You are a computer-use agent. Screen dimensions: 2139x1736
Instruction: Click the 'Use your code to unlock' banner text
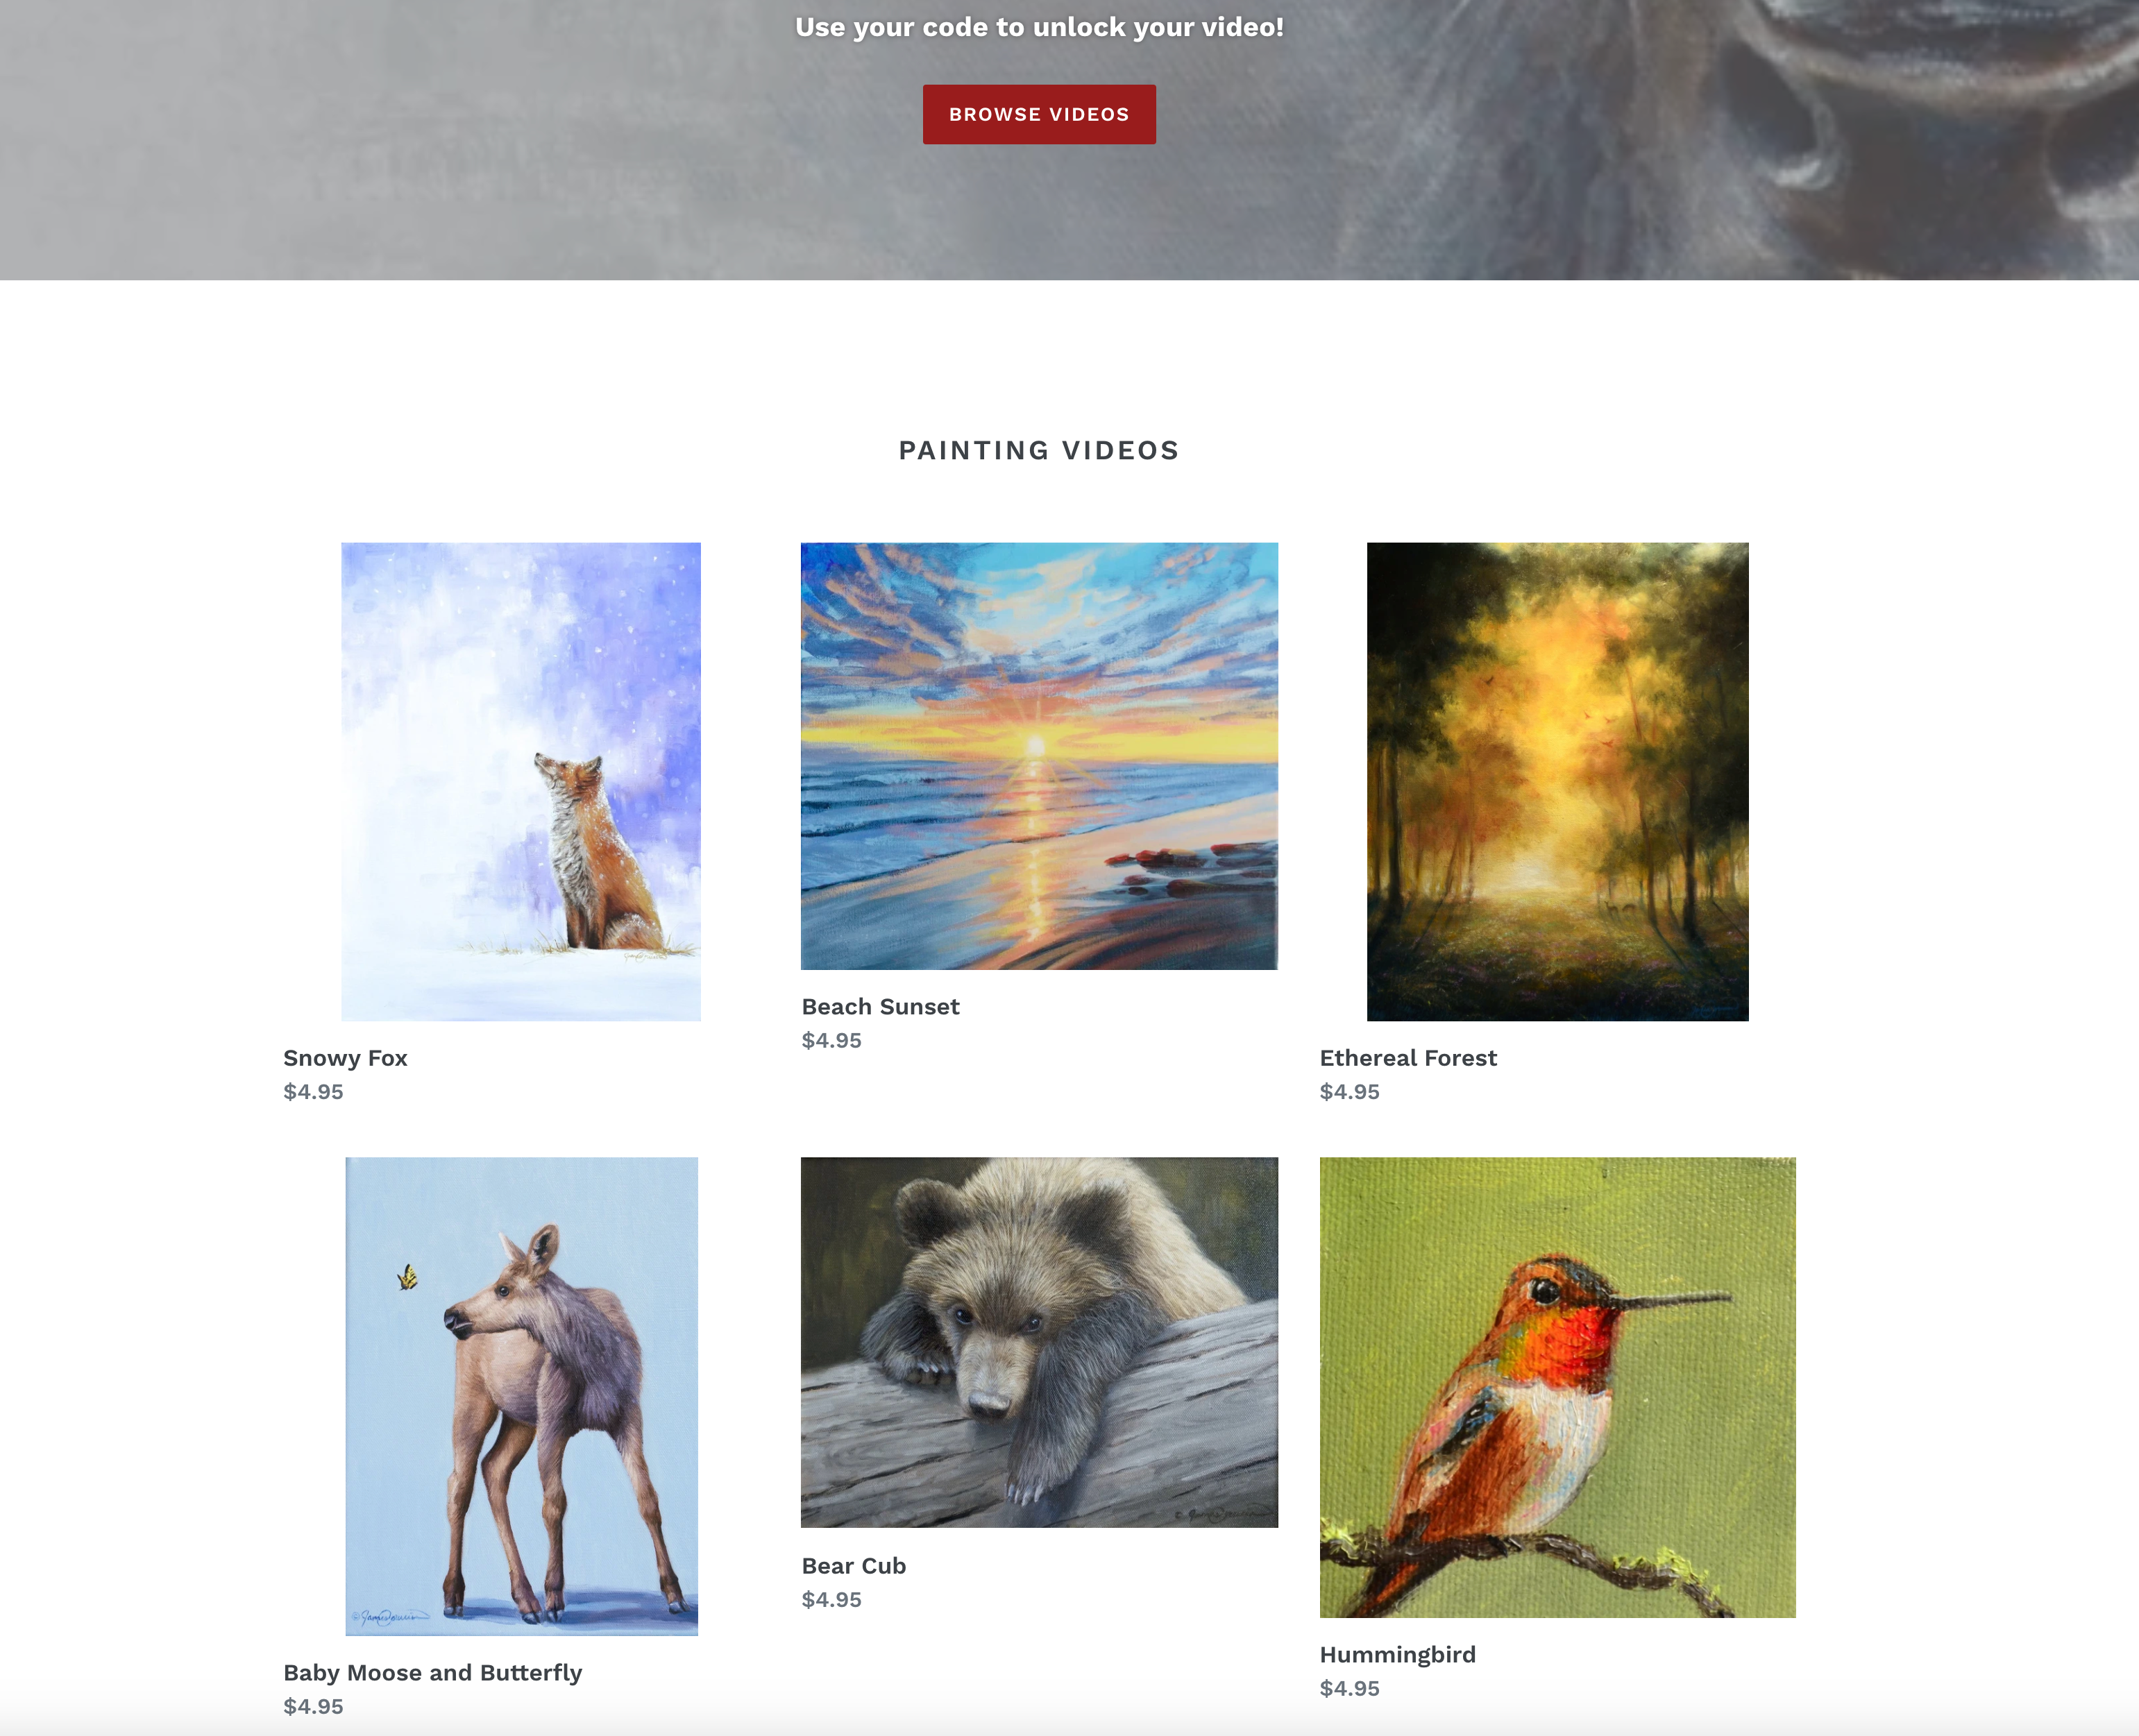point(1039,27)
